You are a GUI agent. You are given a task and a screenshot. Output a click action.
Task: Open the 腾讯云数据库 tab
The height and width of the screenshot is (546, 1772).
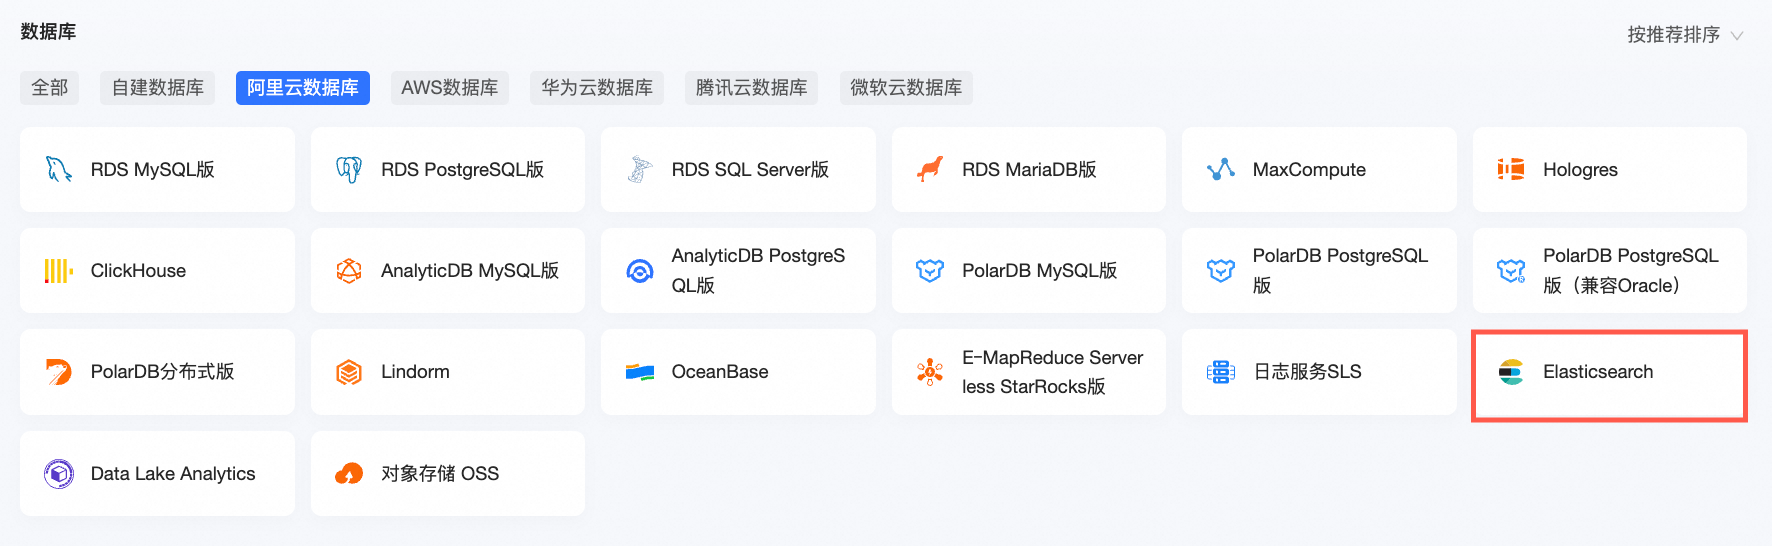[752, 88]
